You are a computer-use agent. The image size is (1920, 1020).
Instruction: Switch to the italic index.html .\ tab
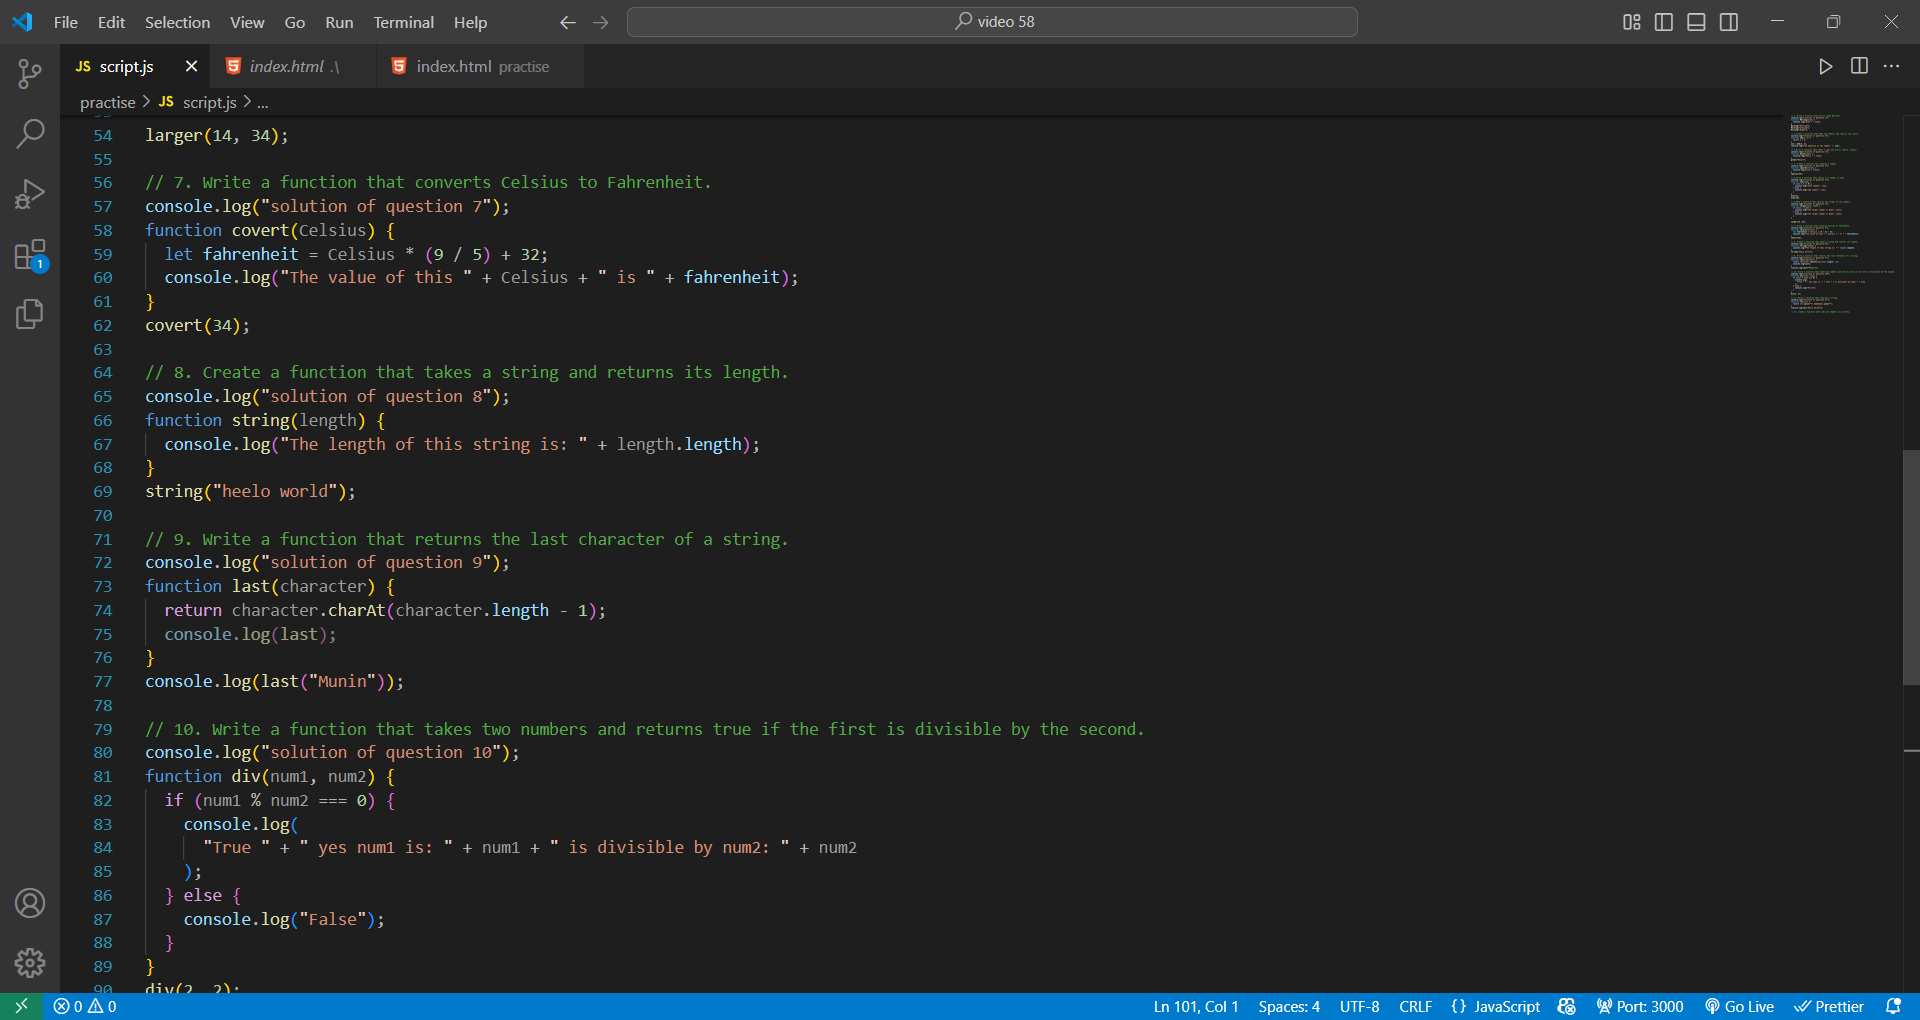pyautogui.click(x=294, y=66)
